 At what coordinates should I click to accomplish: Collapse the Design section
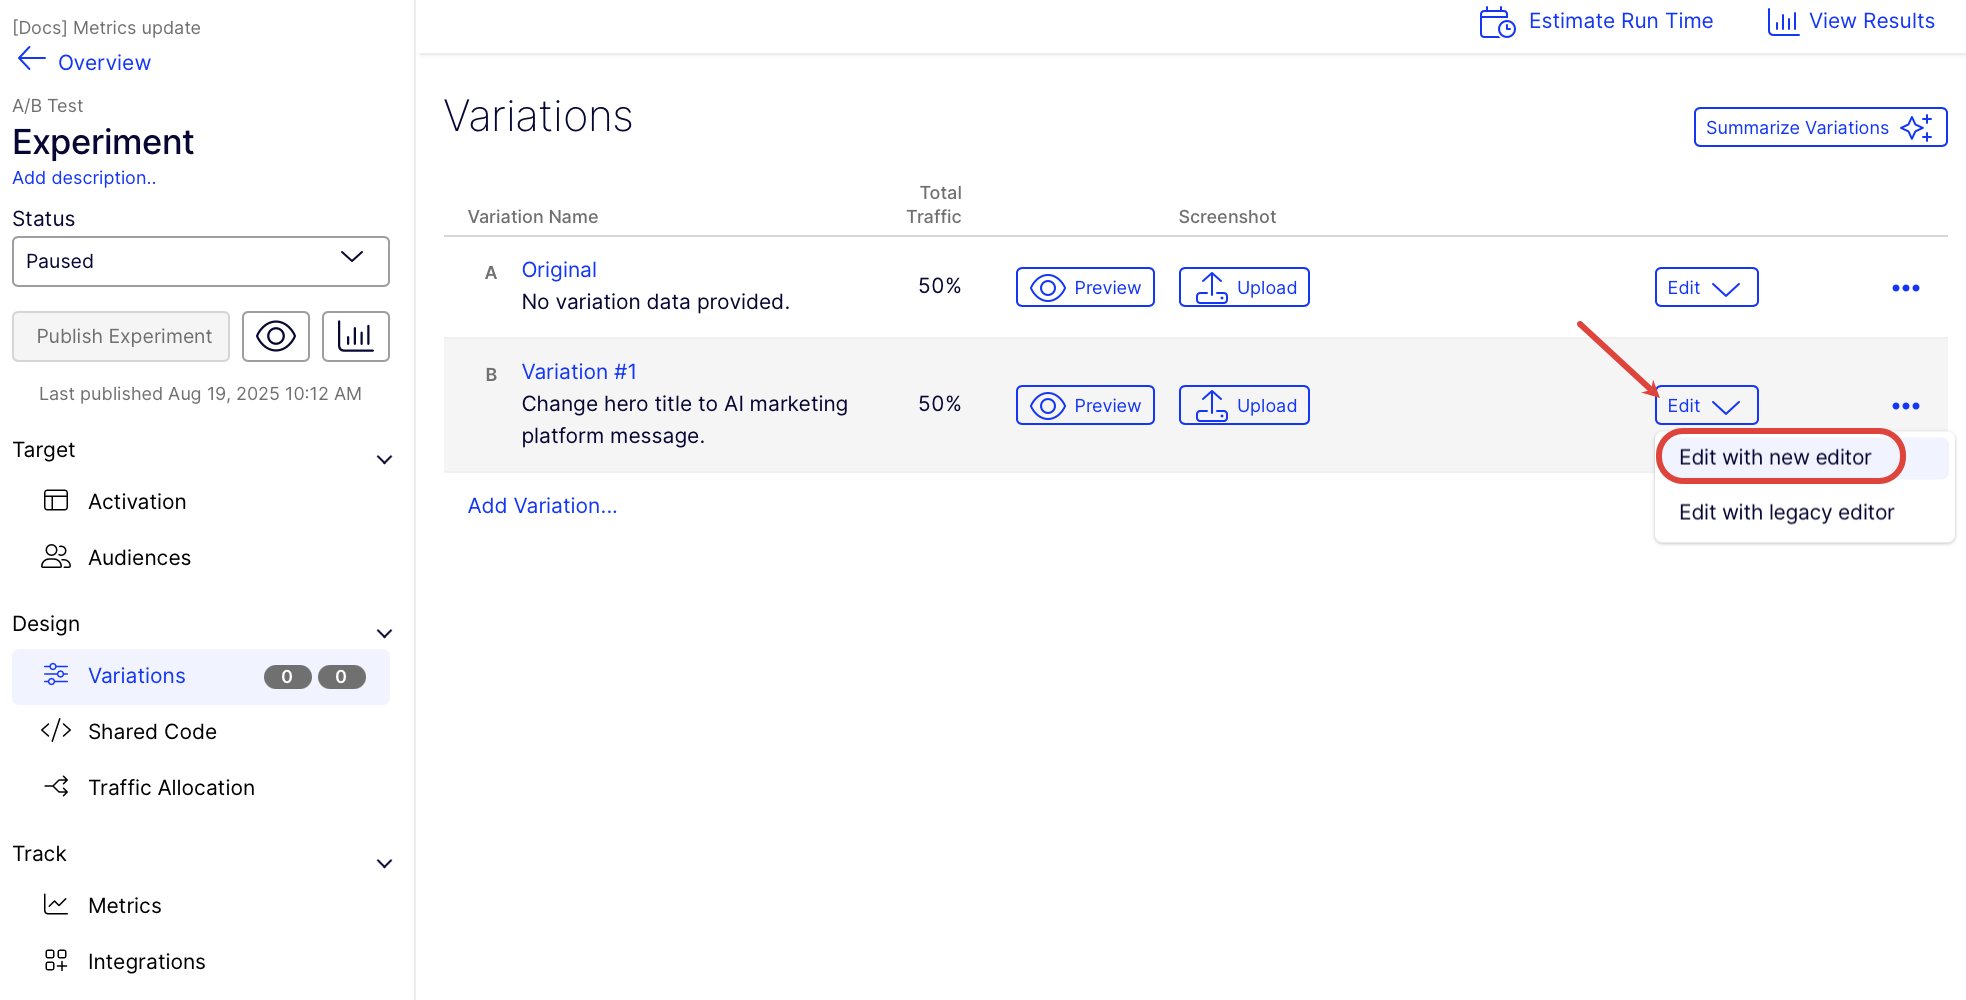[384, 634]
